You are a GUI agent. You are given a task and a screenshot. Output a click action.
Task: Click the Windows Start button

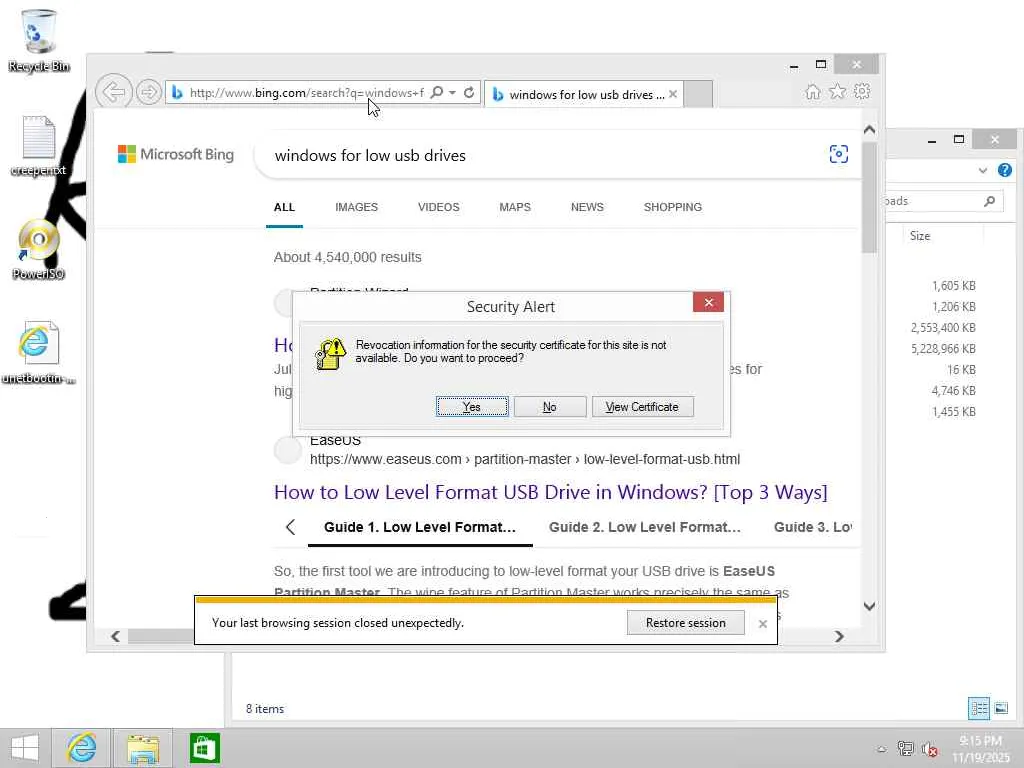pos(25,748)
